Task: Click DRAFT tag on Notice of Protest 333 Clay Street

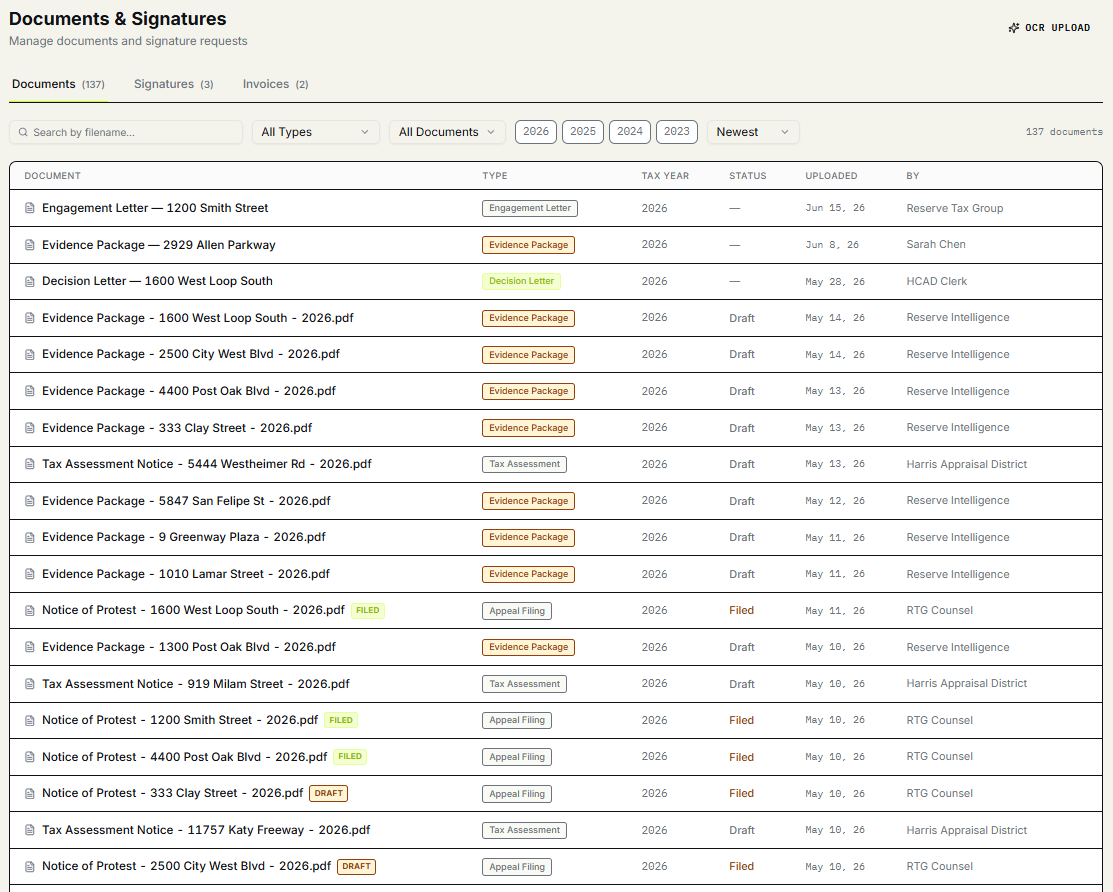Action: [x=329, y=793]
